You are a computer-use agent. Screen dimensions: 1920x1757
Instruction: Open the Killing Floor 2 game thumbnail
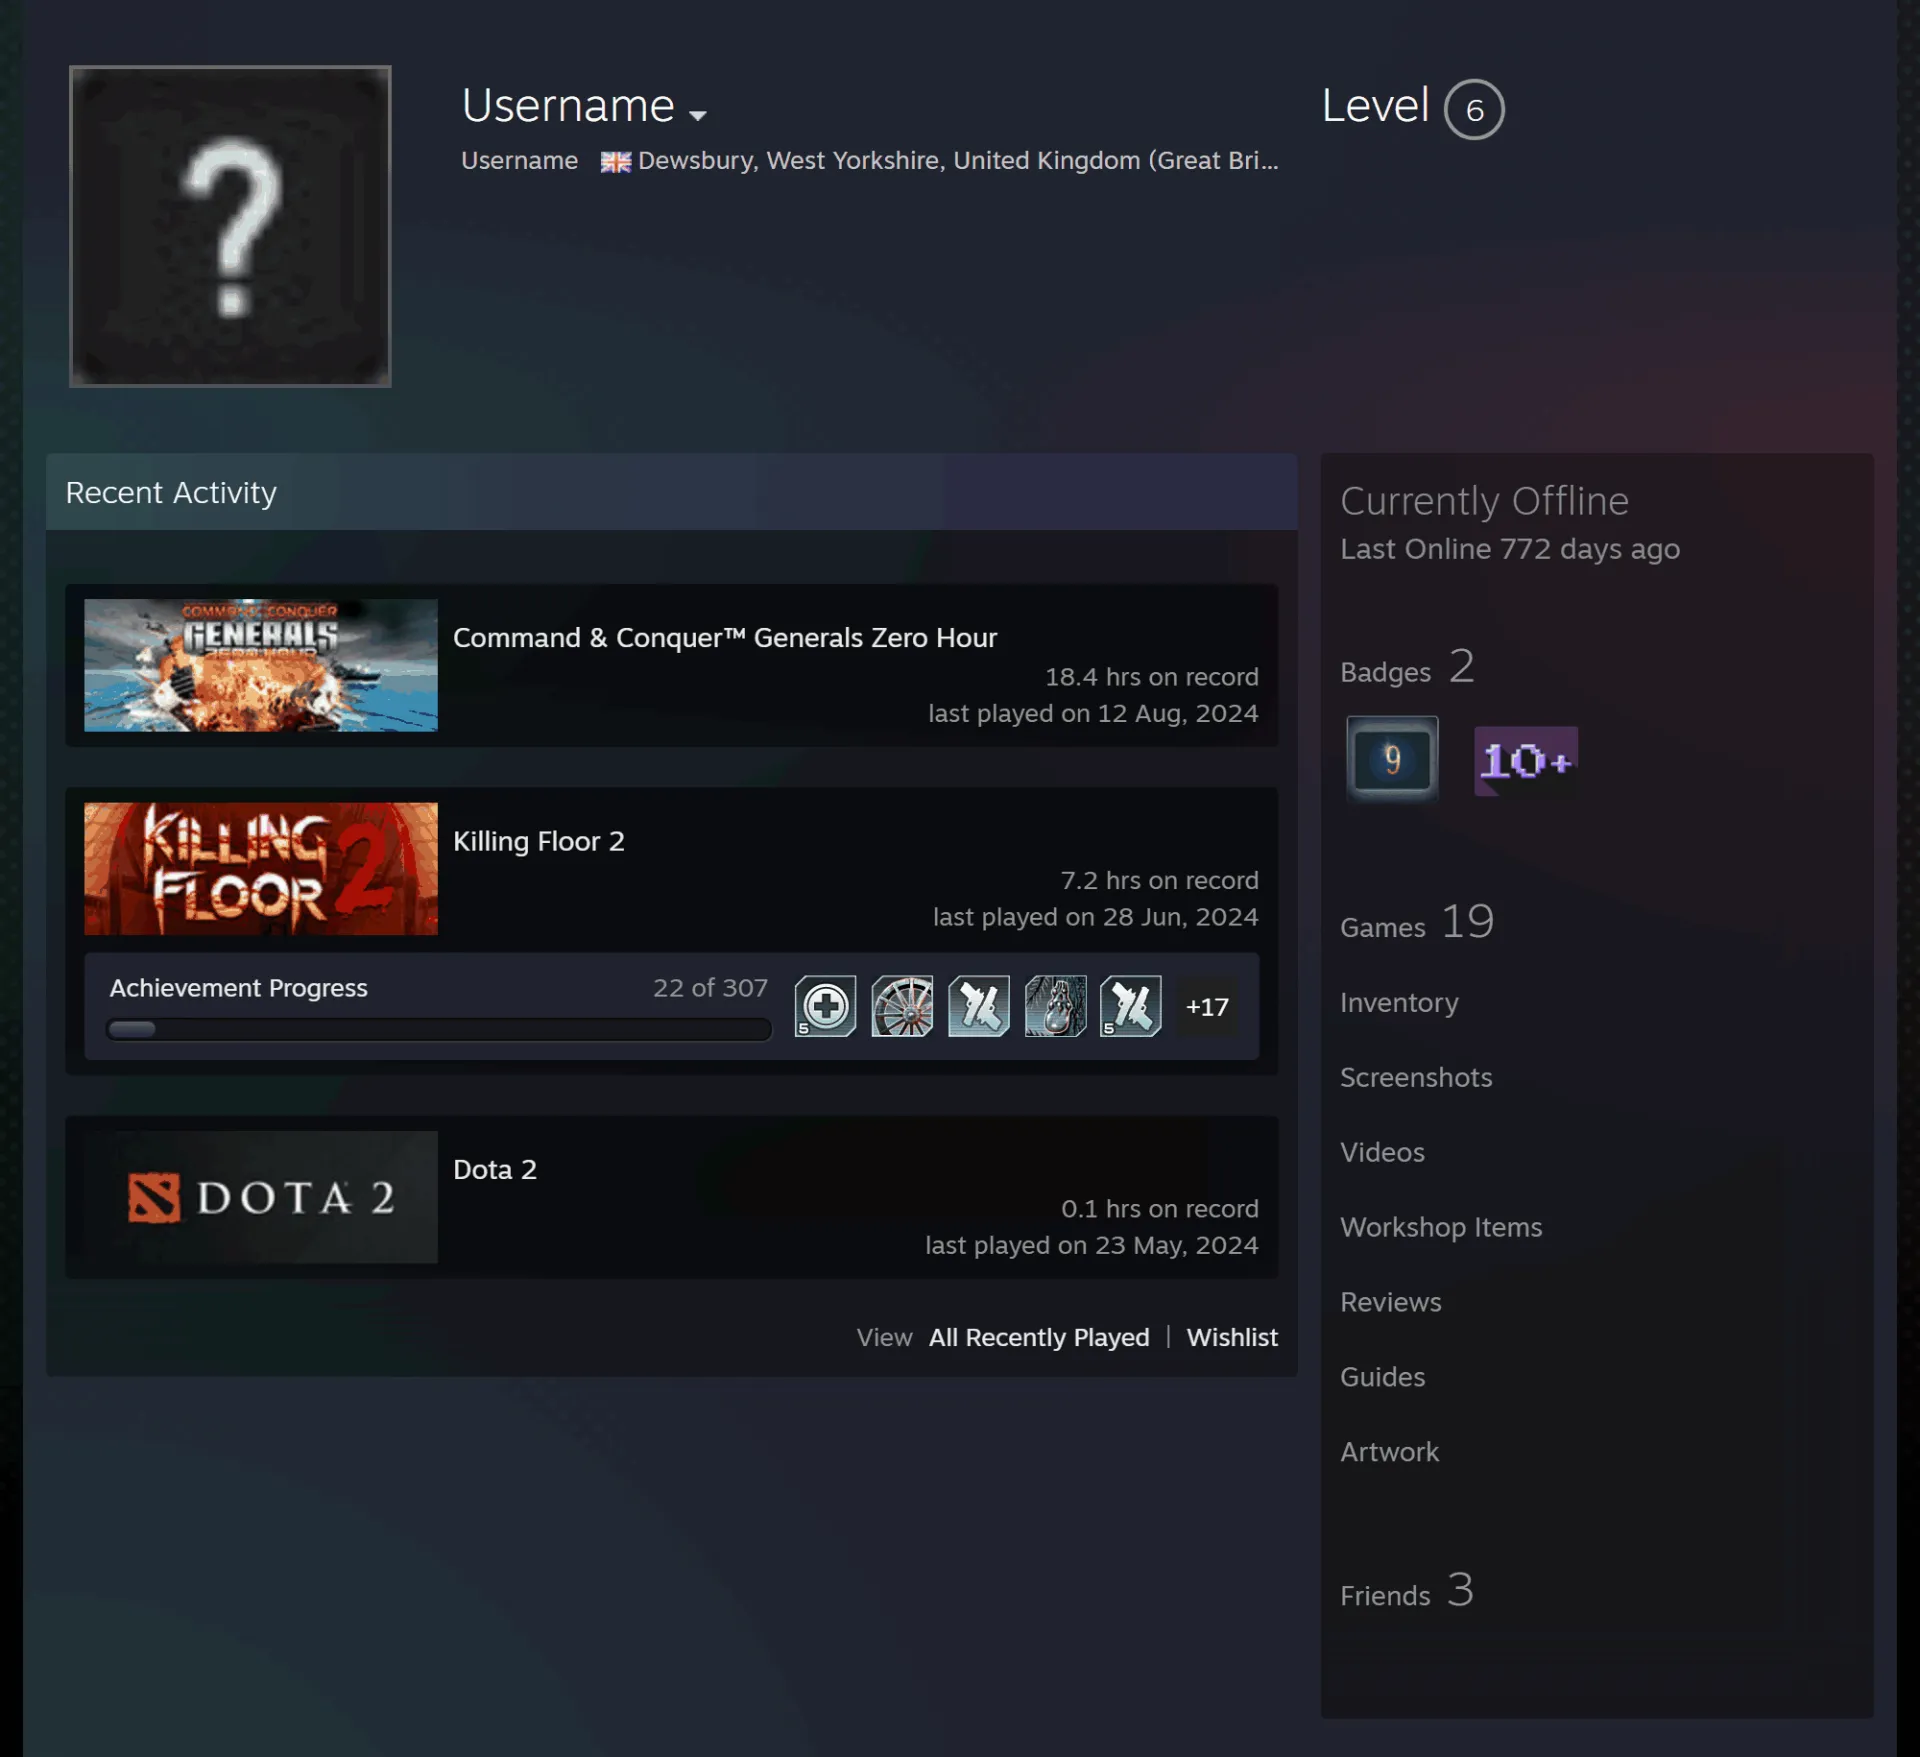(x=261, y=869)
